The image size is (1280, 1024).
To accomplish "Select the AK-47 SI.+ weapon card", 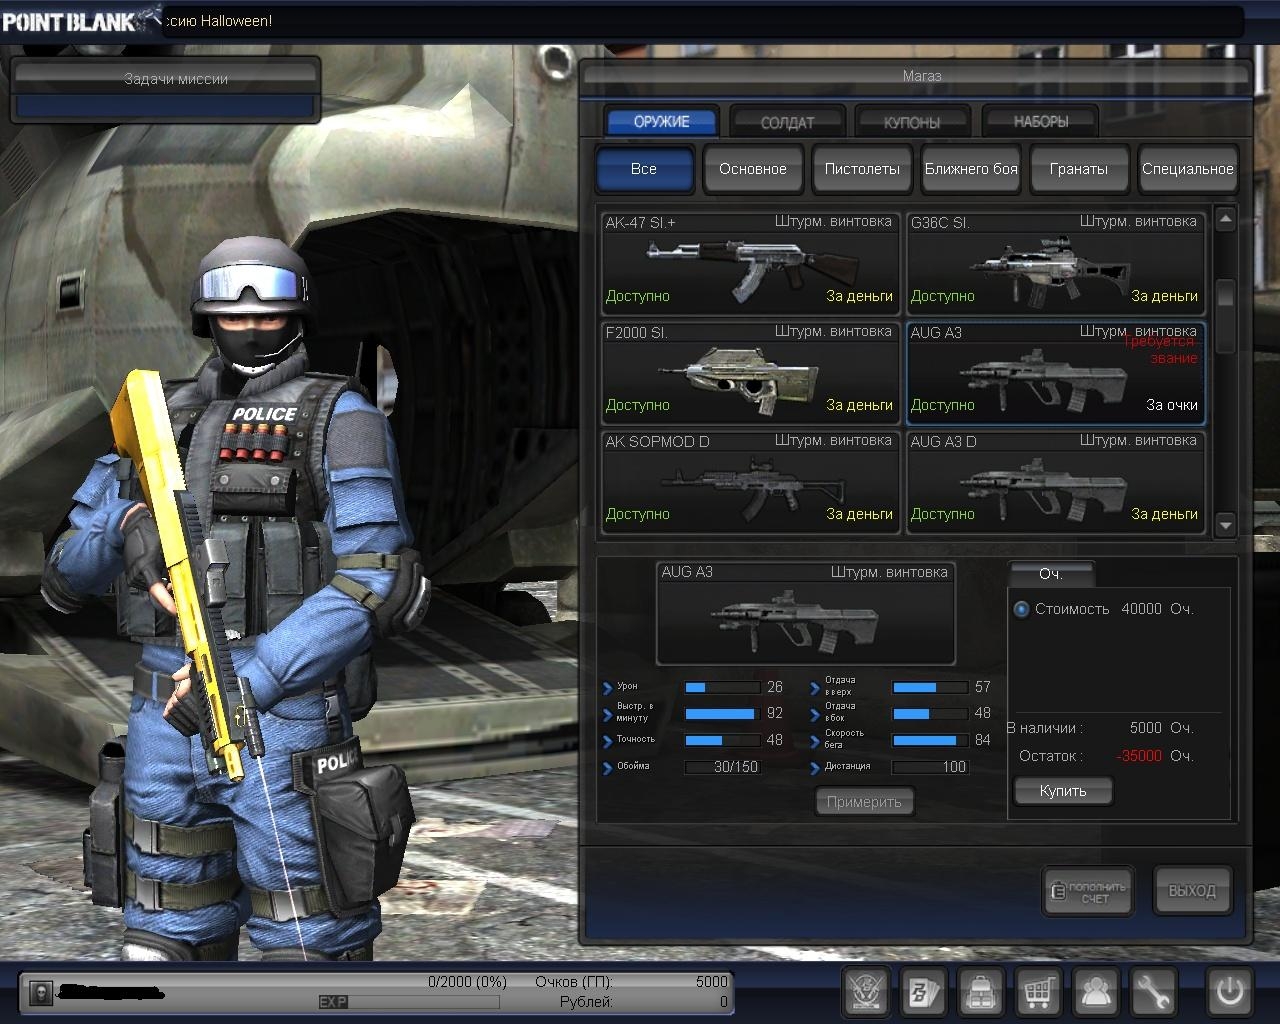I will (x=750, y=262).
